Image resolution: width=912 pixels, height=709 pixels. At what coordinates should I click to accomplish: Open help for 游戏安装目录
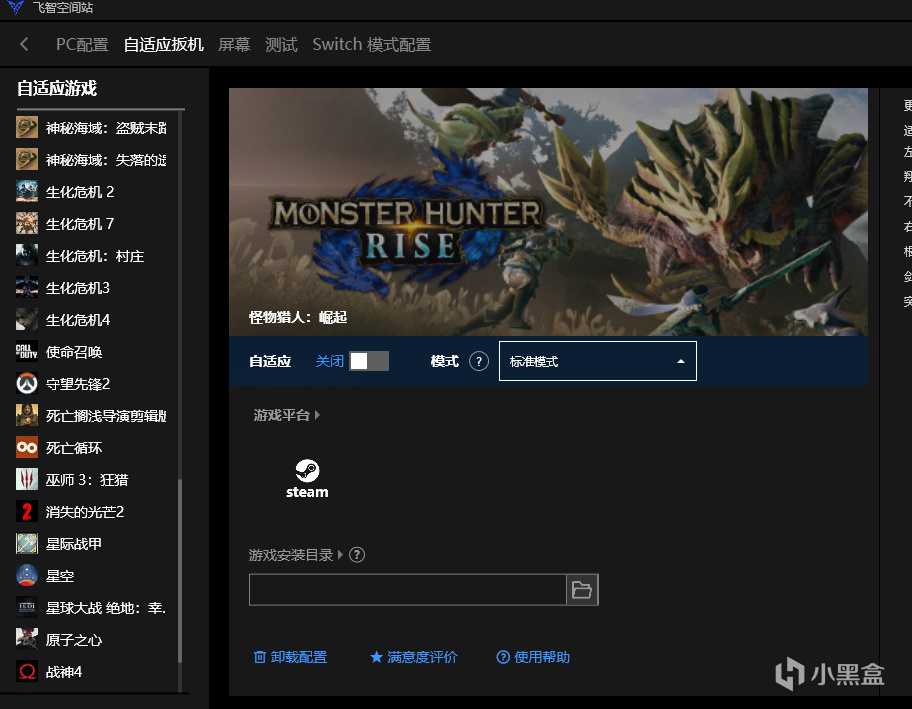[357, 554]
